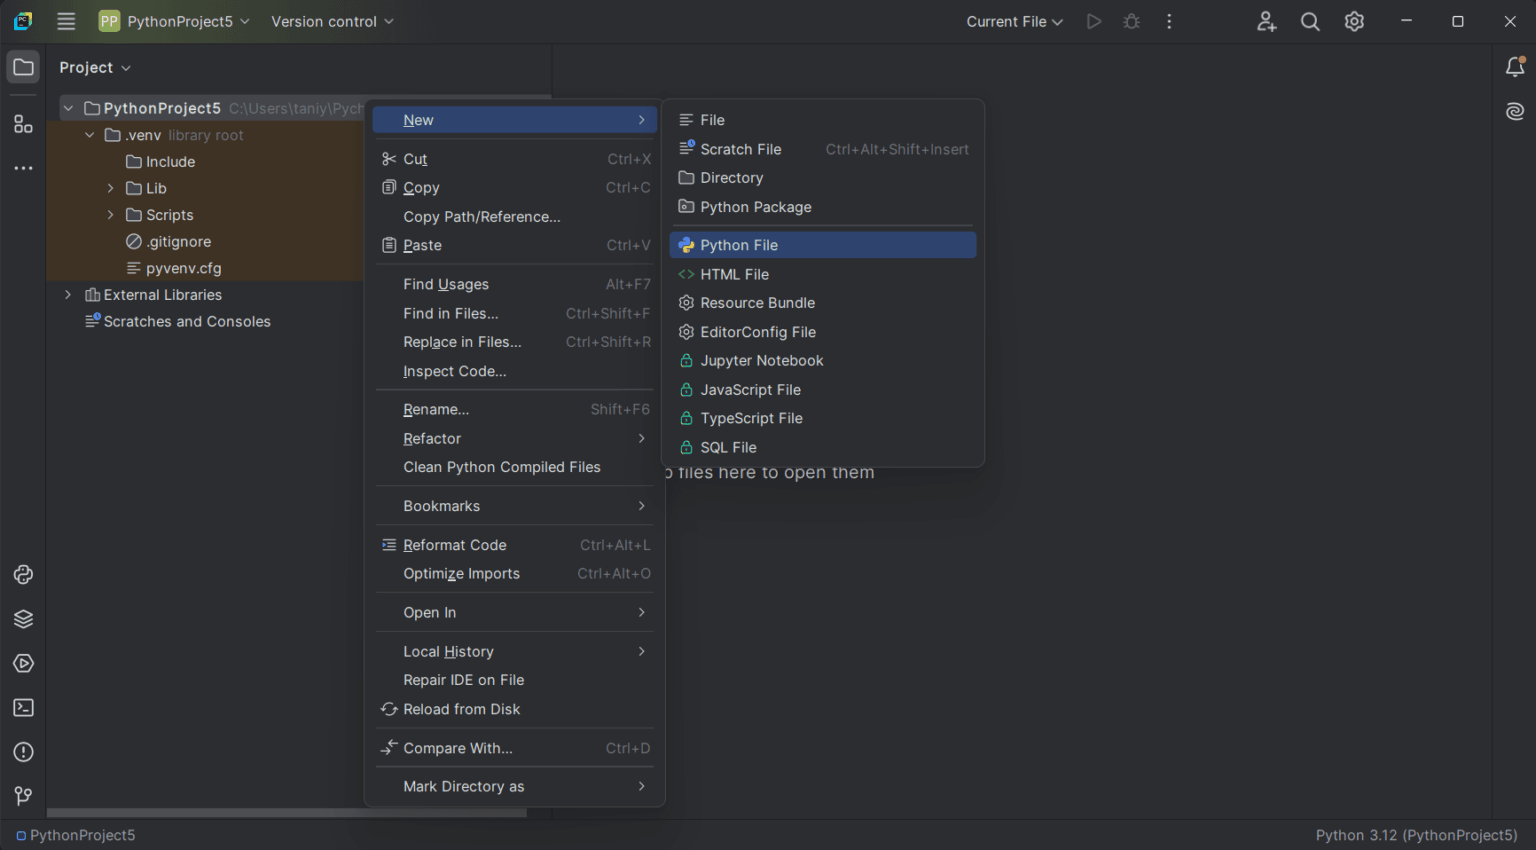Open the Python Console tool window
This screenshot has height=850, width=1536.
(22, 575)
